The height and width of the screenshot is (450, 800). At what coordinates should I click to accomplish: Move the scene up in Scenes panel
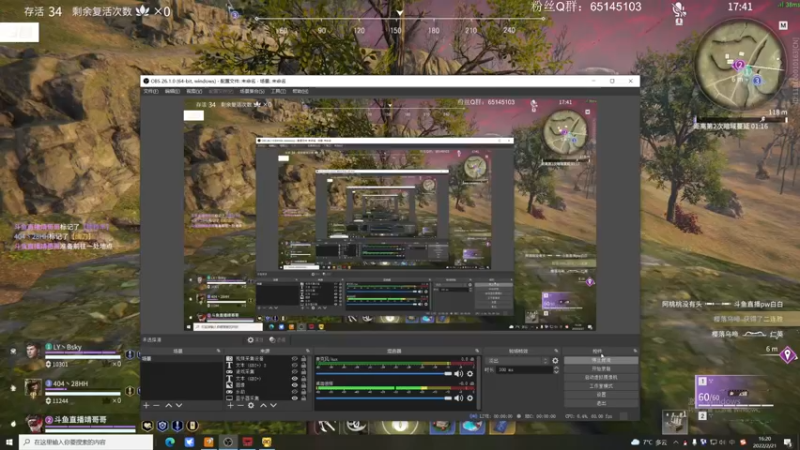168,406
